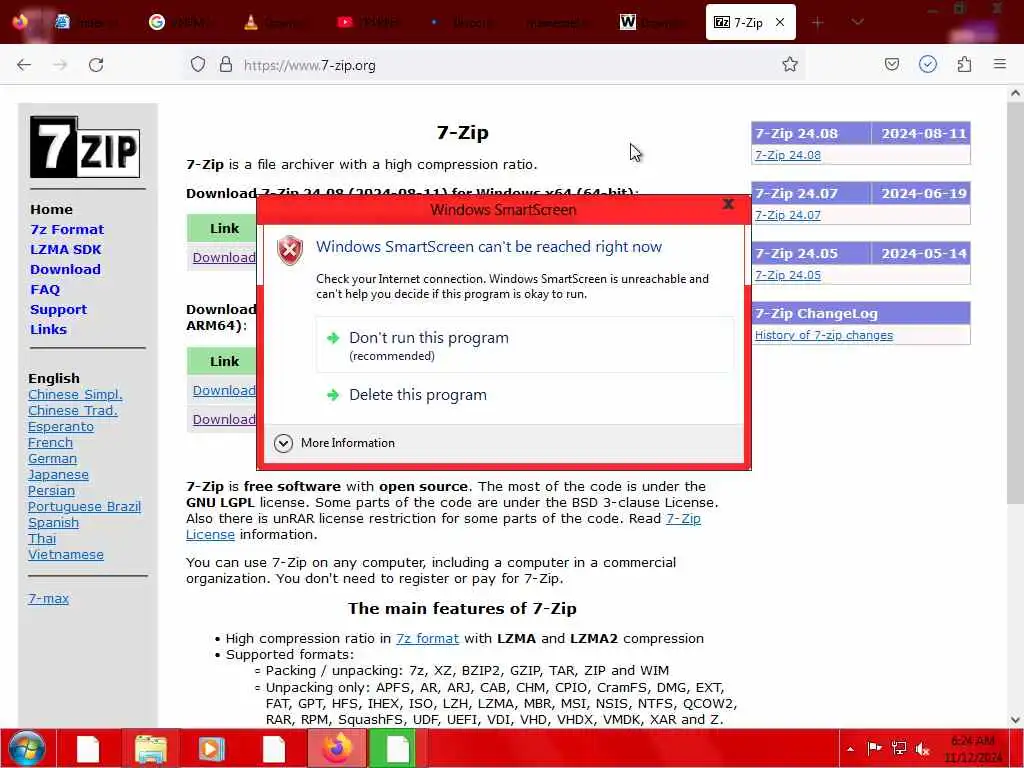Viewport: 1024px width, 768px height.
Task: Click the round checkmark toolbar icon
Action: [x=927, y=64]
